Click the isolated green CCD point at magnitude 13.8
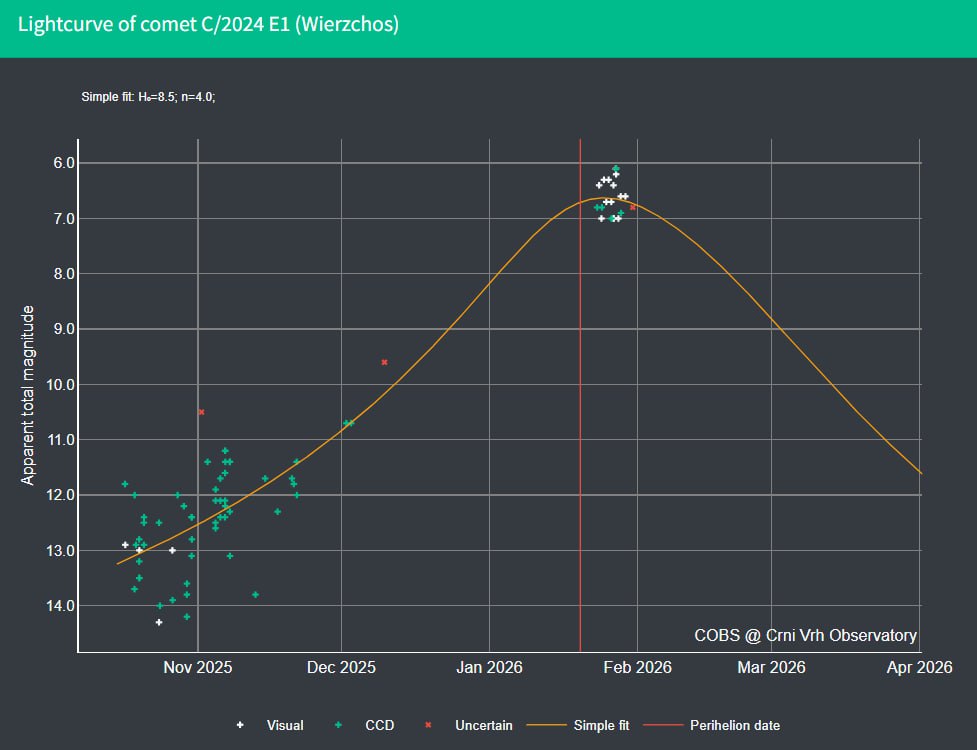The image size is (977, 750). click(255, 594)
